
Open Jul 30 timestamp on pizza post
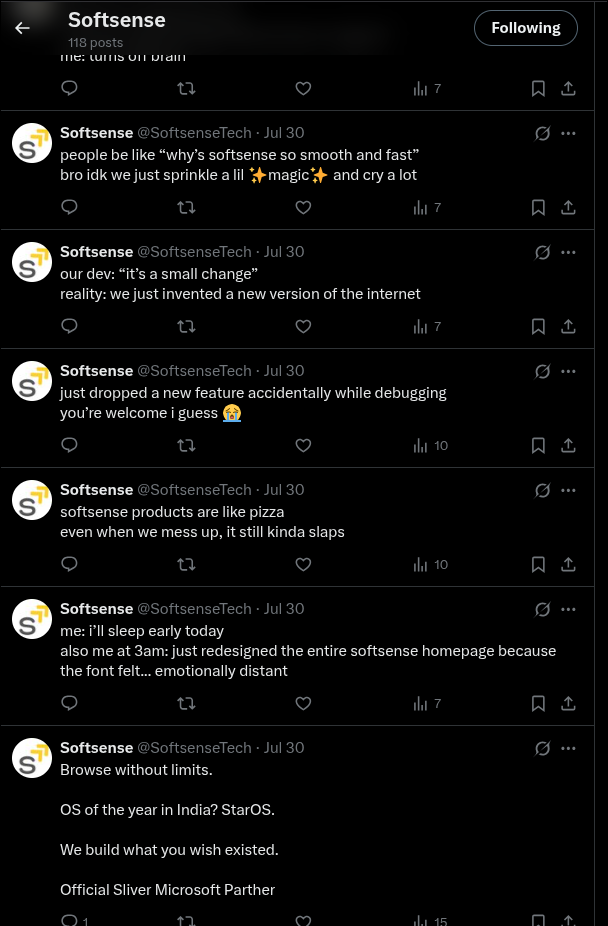tap(284, 490)
